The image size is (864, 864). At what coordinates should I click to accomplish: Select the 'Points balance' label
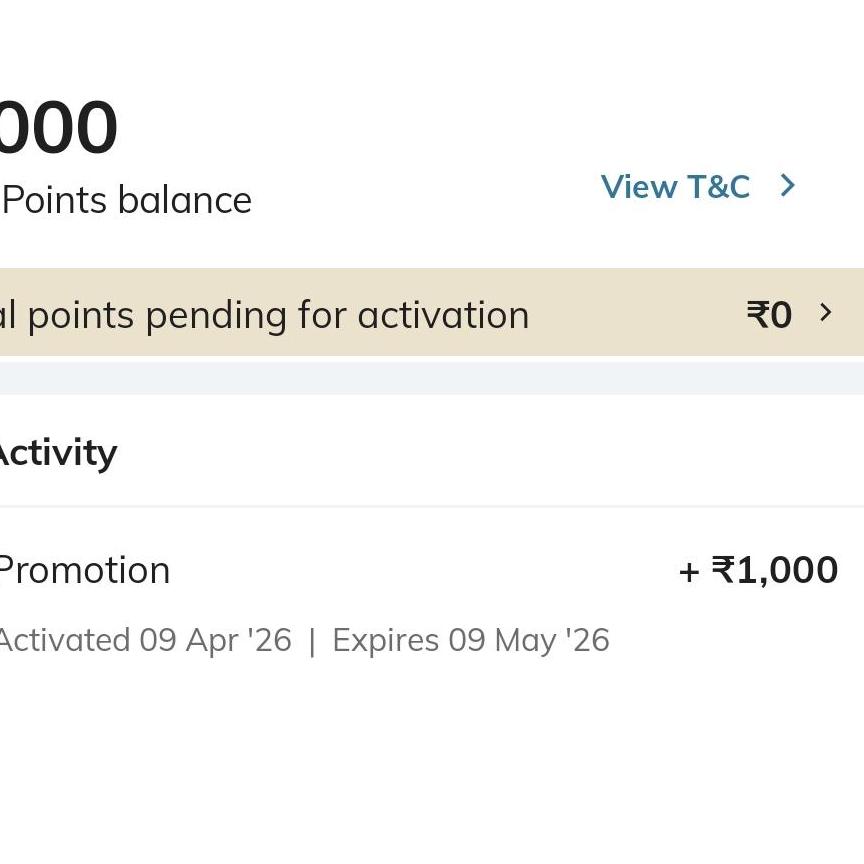coord(127,200)
